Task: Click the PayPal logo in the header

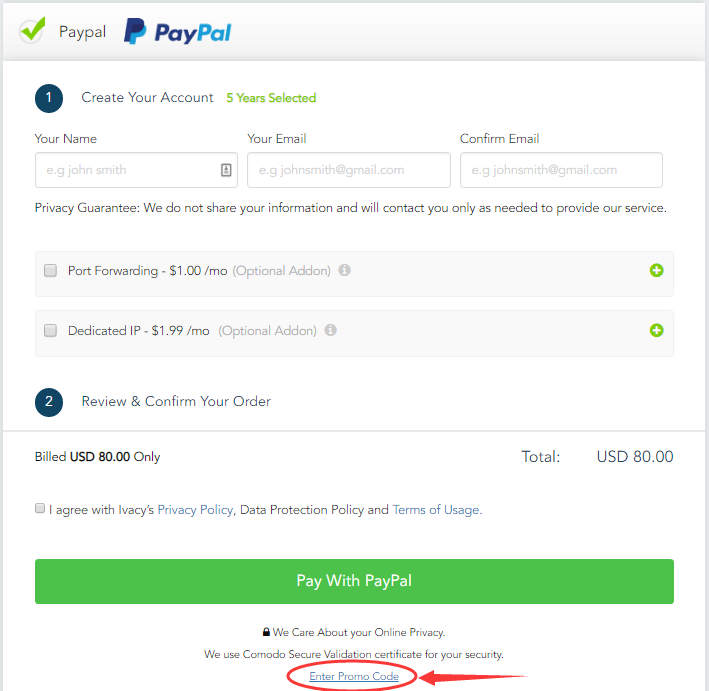Action: [x=178, y=32]
